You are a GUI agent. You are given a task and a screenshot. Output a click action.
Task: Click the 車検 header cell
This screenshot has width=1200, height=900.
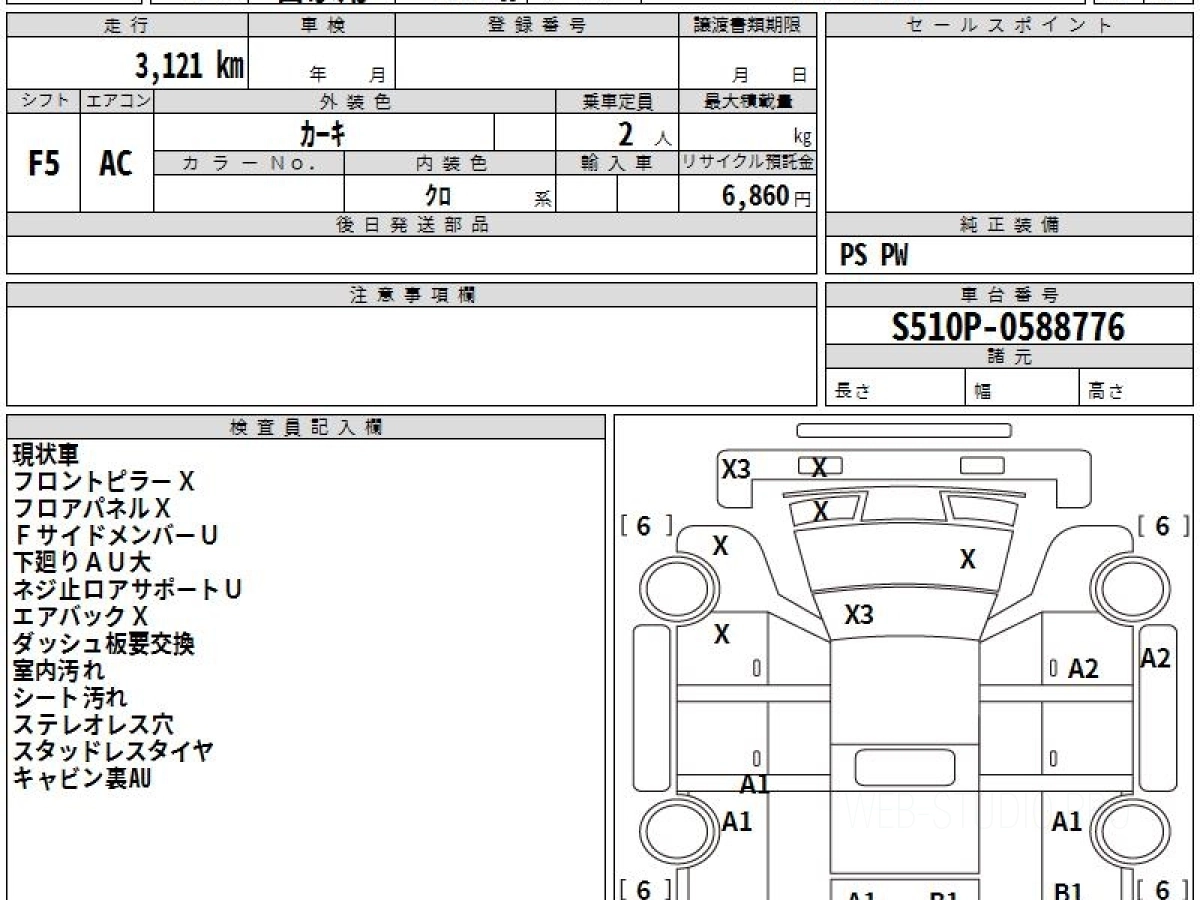tap(322, 26)
